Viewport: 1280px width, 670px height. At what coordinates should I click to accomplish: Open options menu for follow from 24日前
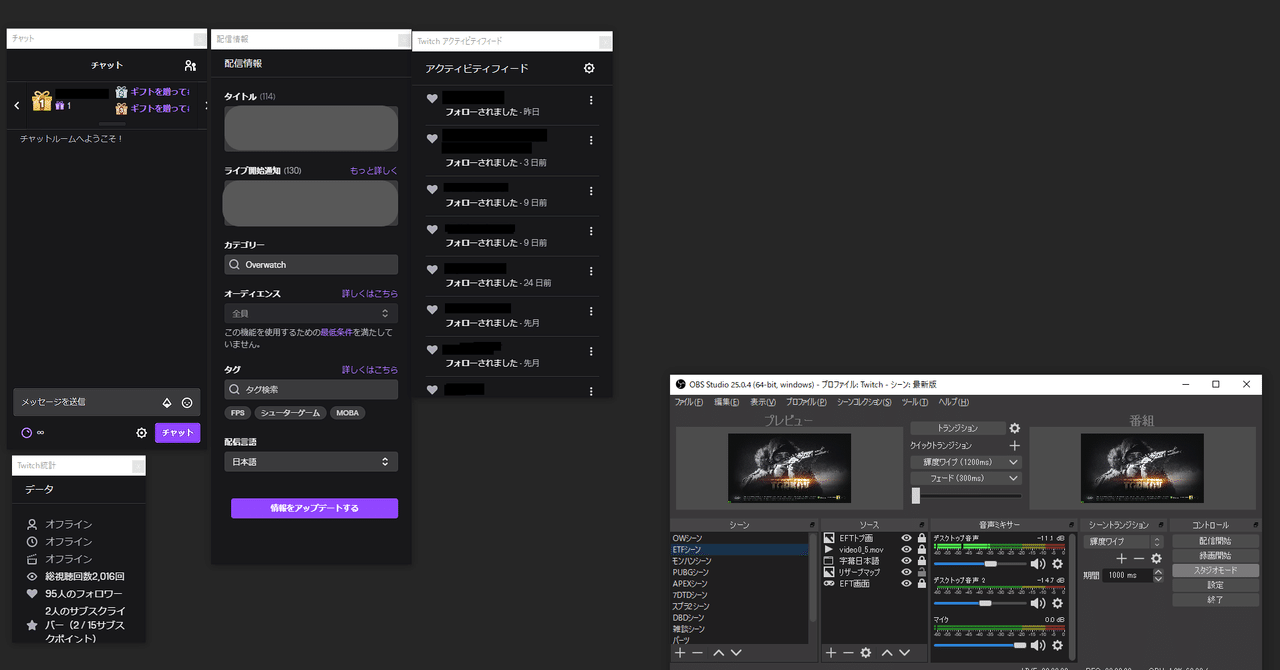(x=591, y=270)
